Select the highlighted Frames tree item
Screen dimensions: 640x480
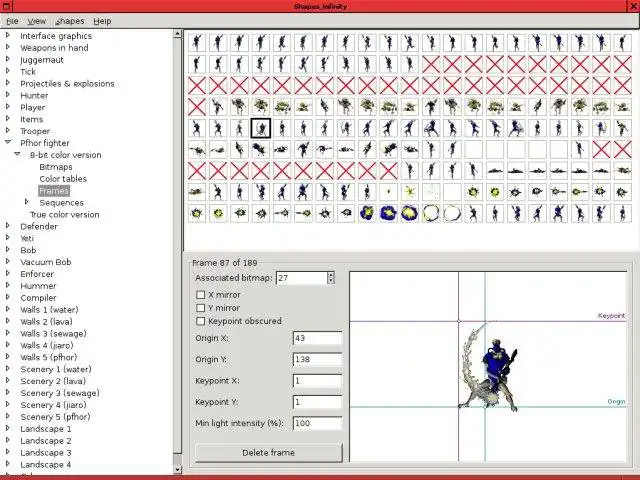point(54,191)
